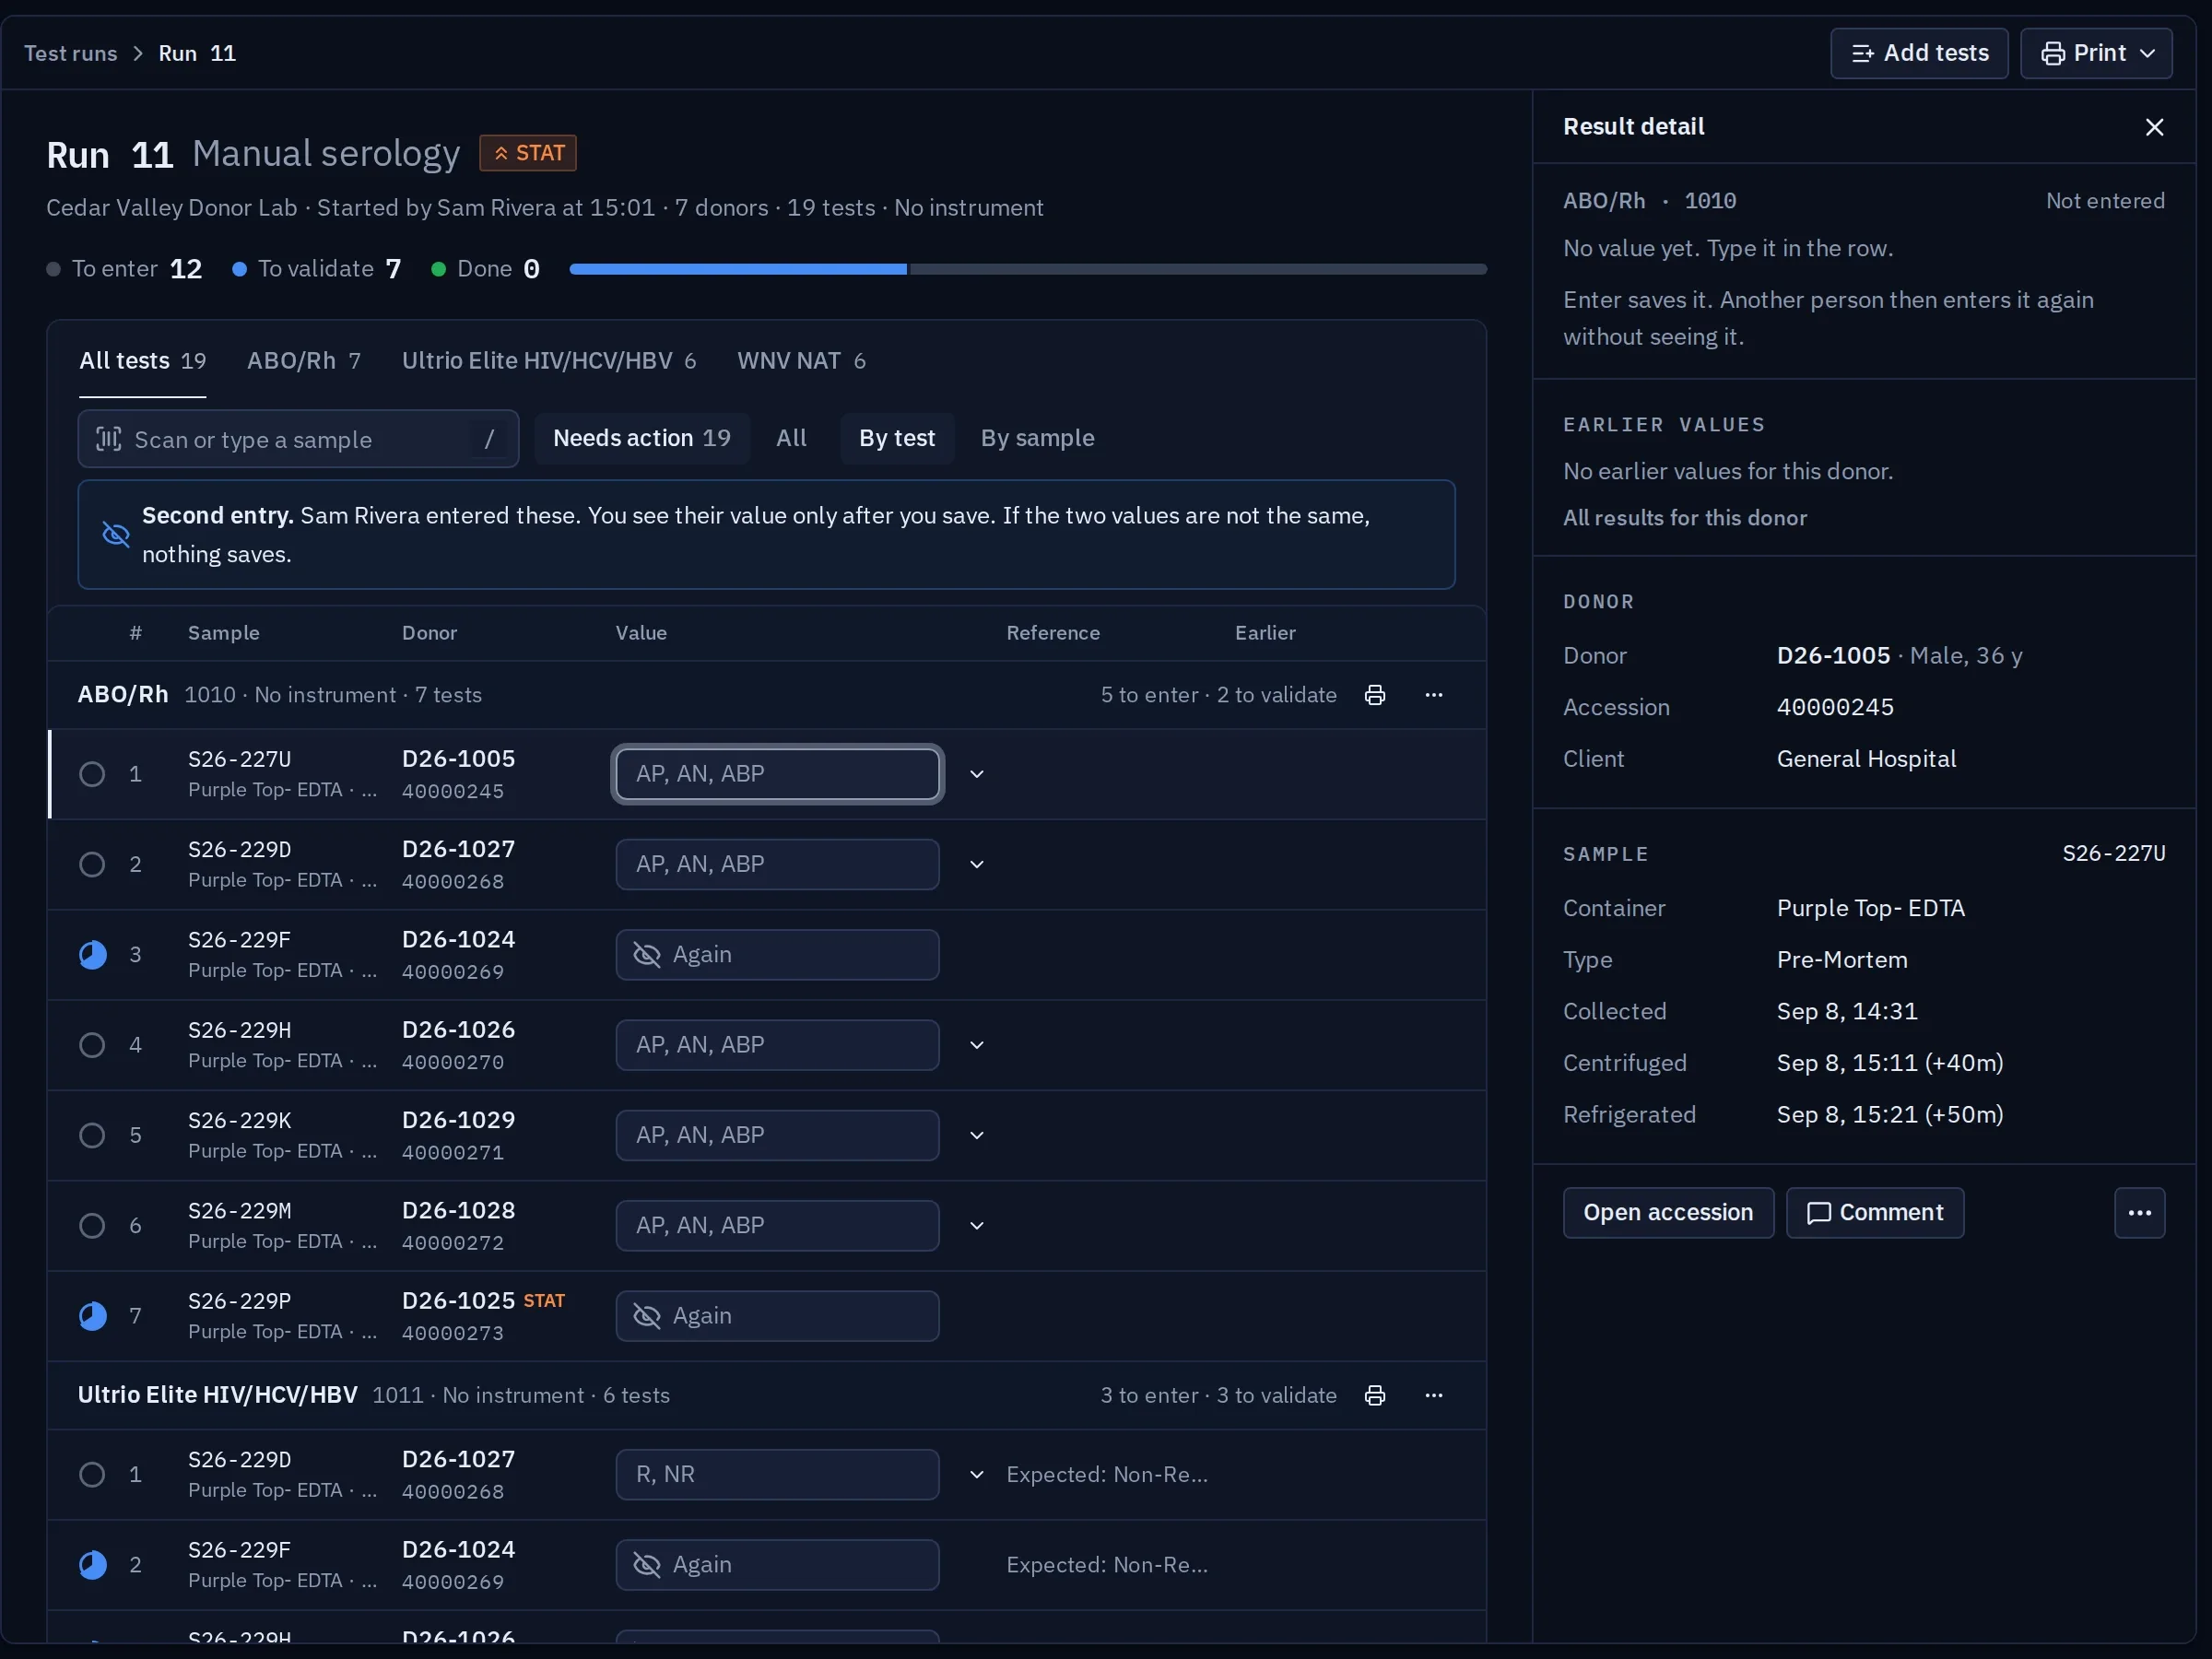
Task: Click the run progress bar
Action: point(1027,269)
